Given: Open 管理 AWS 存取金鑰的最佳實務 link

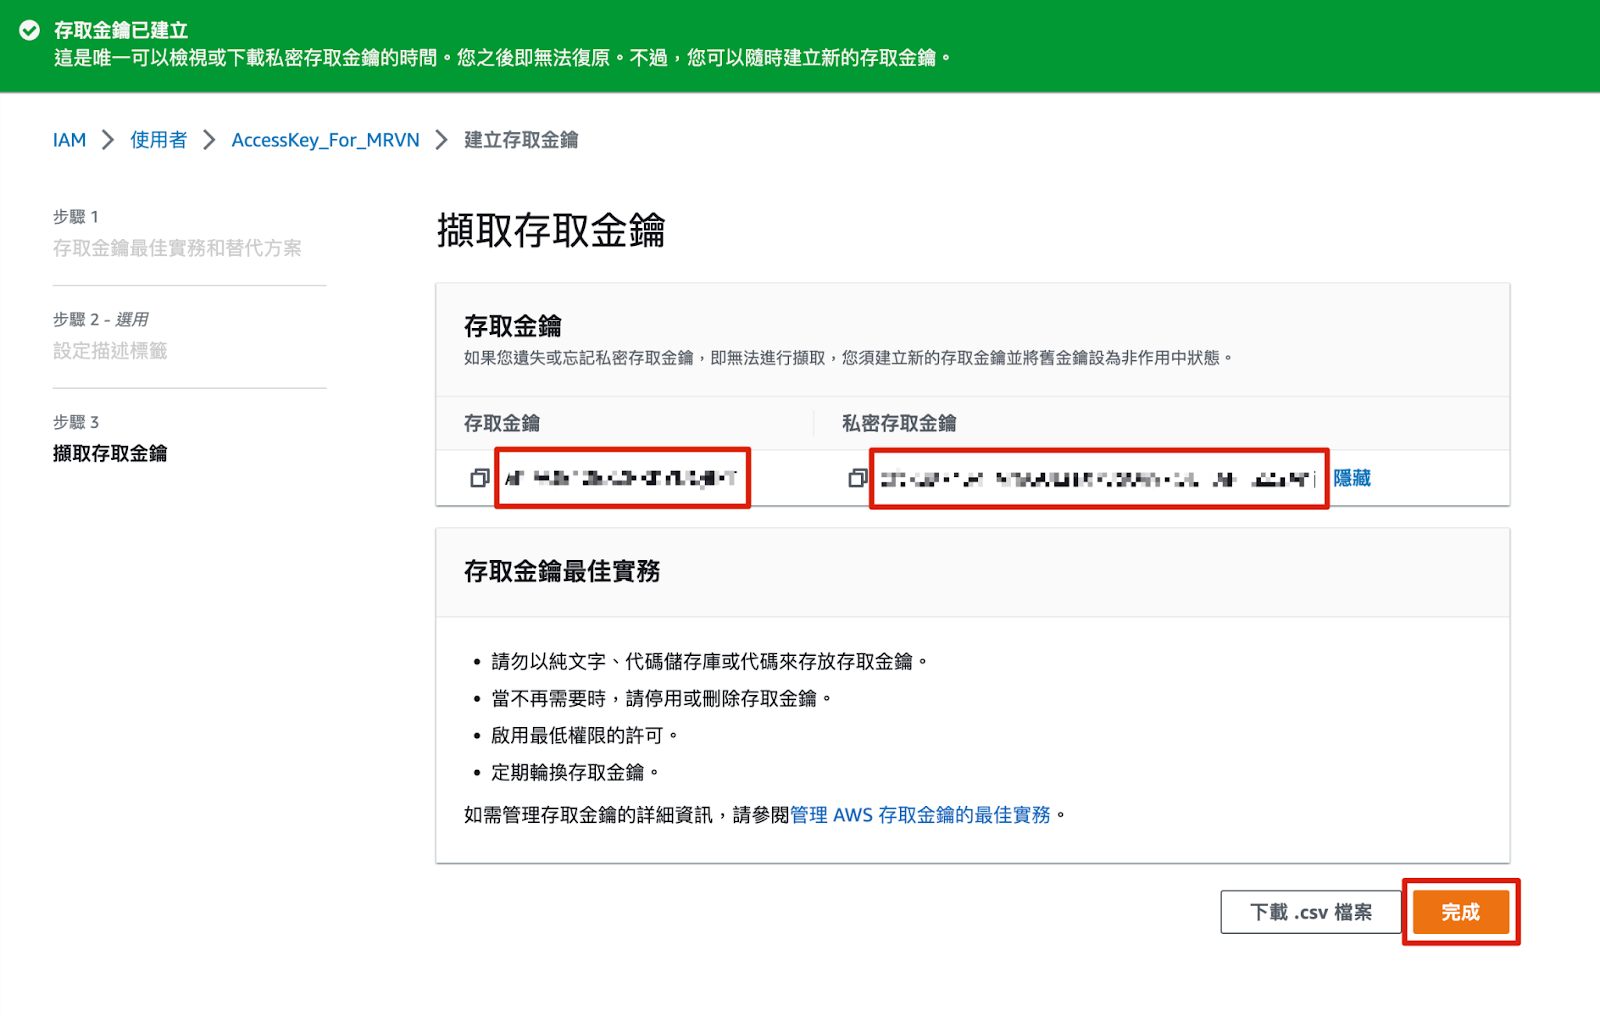Looking at the screenshot, I should pos(920,815).
